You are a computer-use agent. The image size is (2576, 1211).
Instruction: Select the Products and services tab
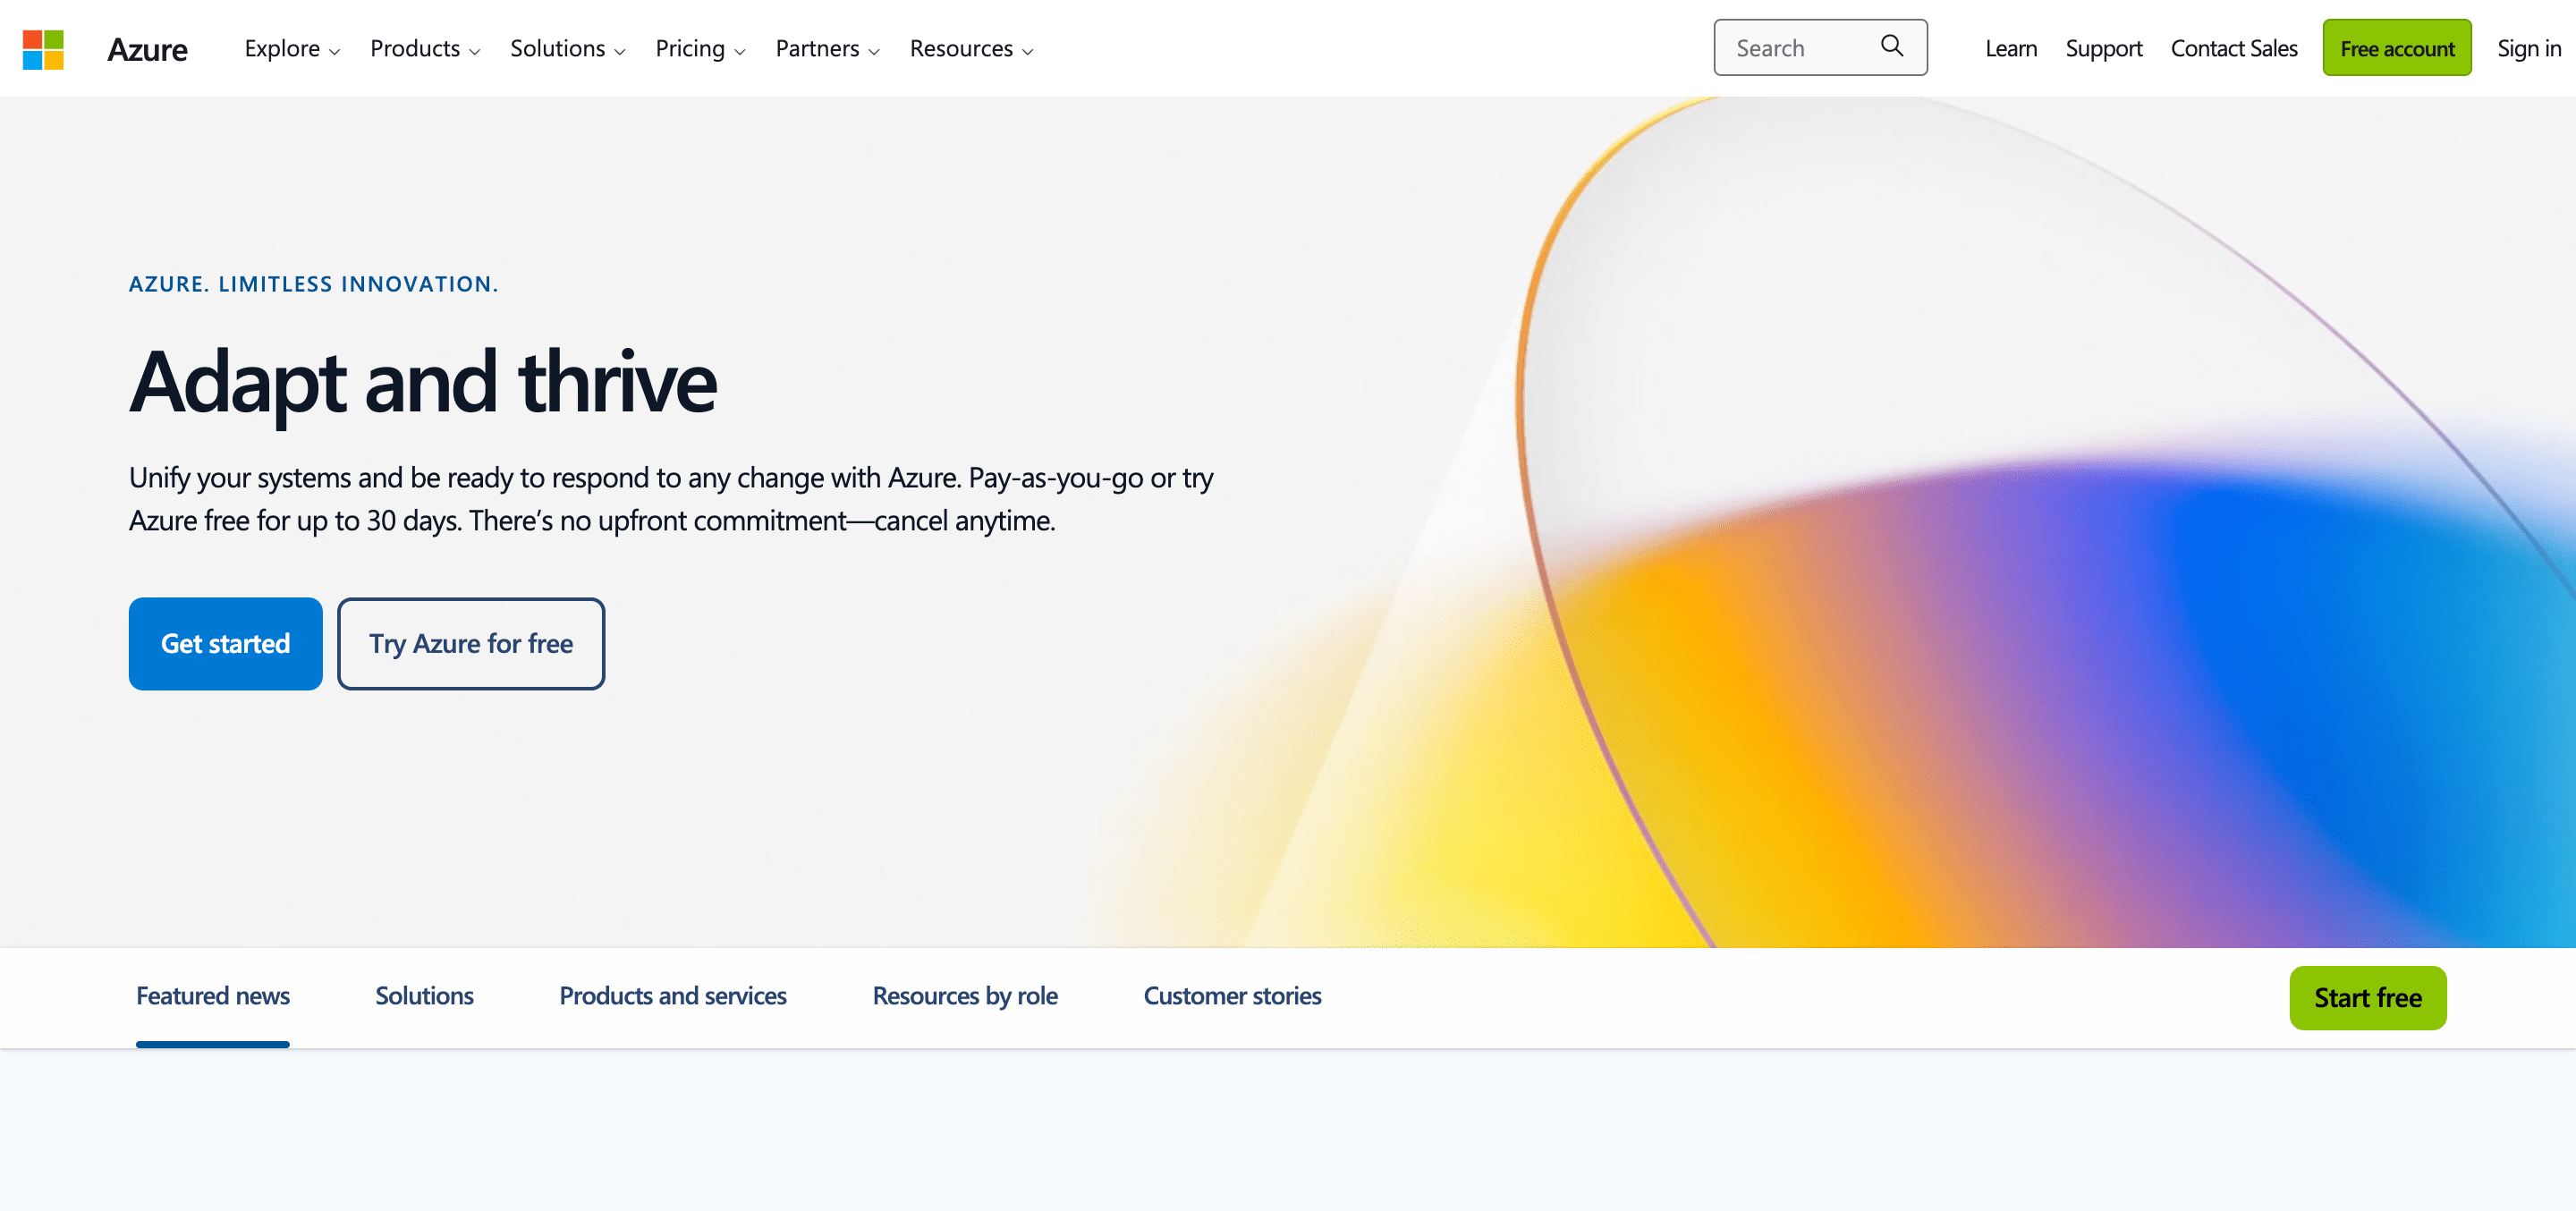point(672,997)
